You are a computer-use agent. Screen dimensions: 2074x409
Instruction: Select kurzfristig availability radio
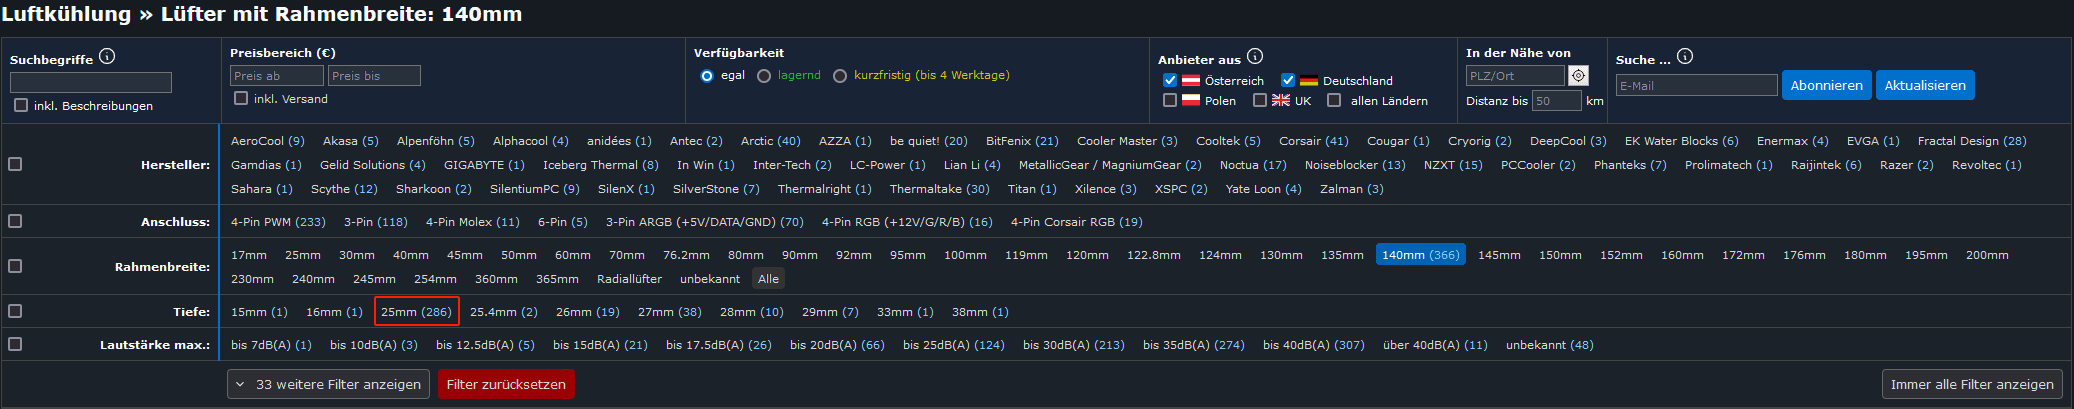coord(840,76)
